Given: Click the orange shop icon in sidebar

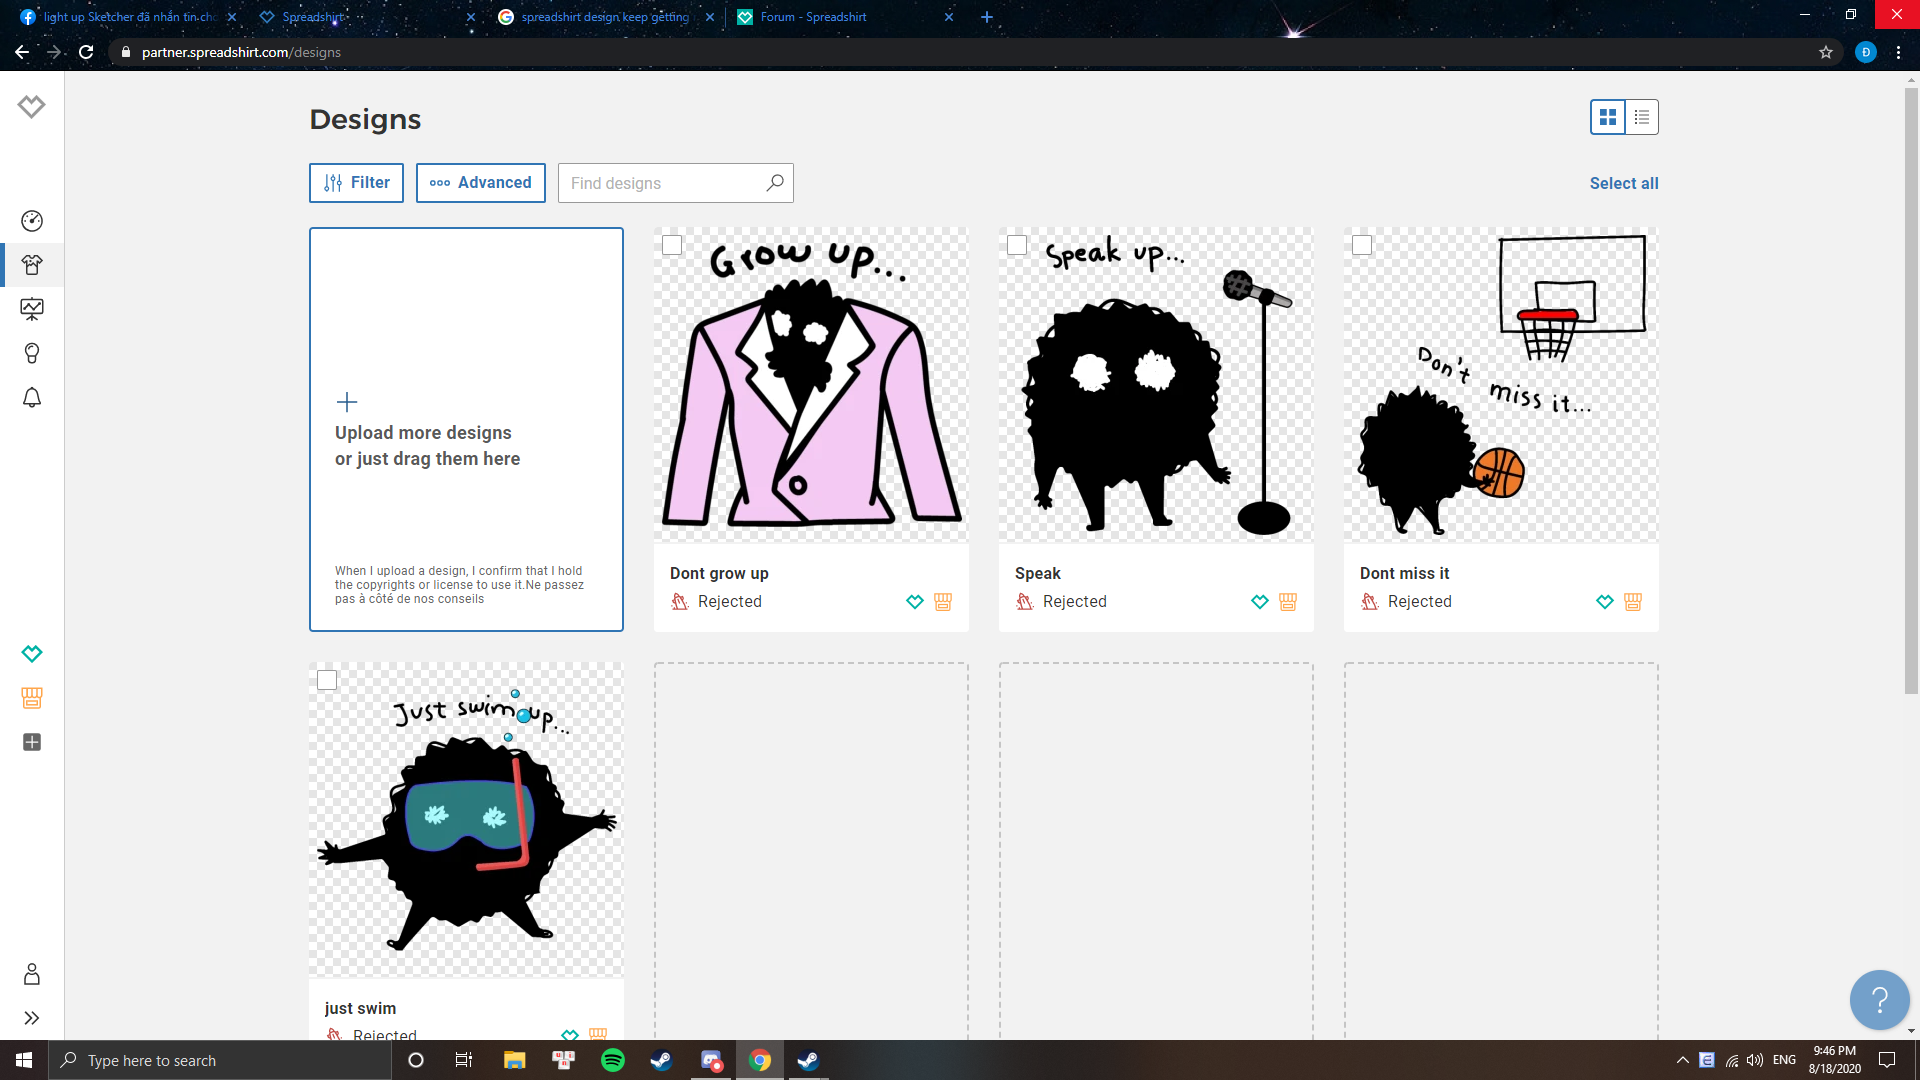Looking at the screenshot, I should coord(32,698).
